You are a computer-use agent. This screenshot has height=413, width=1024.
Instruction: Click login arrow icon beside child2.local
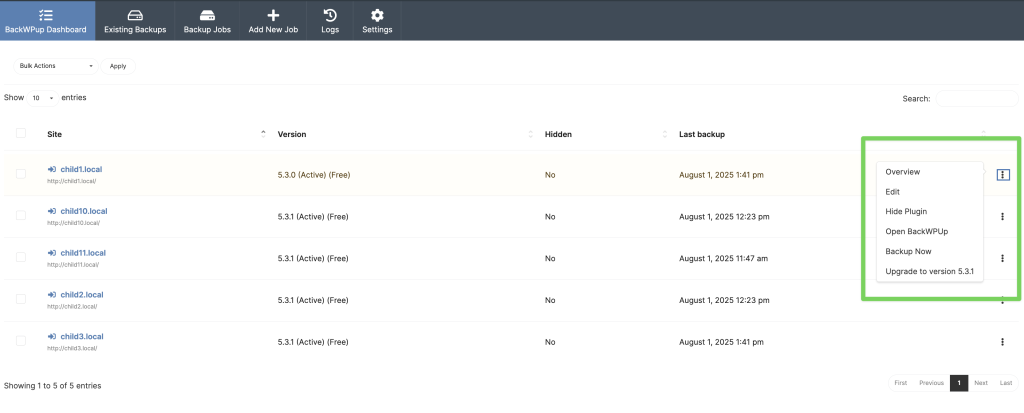tap(52, 295)
